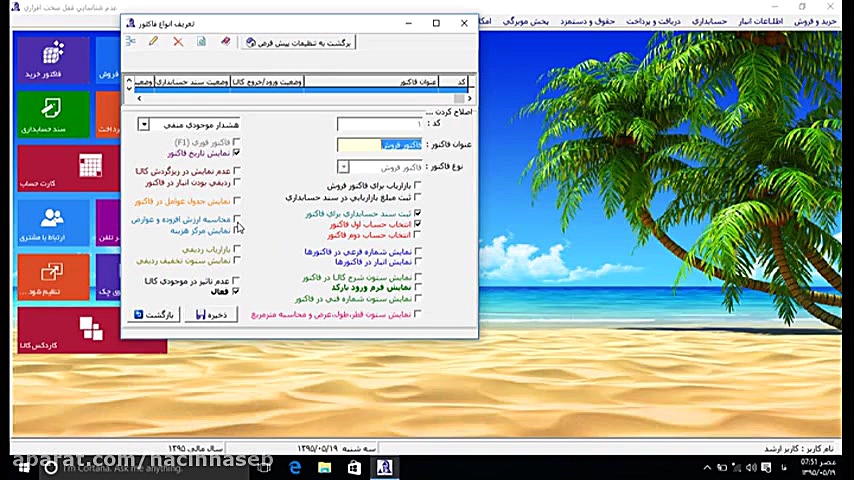This screenshot has width=854, height=480.
Task: Click the accounting app icon in taskbar
Action: (x=384, y=467)
